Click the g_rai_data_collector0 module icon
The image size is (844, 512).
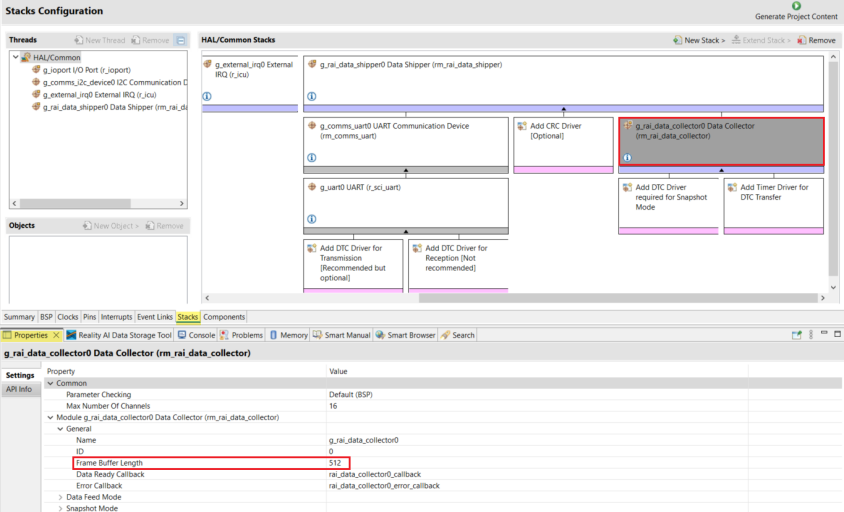point(628,125)
